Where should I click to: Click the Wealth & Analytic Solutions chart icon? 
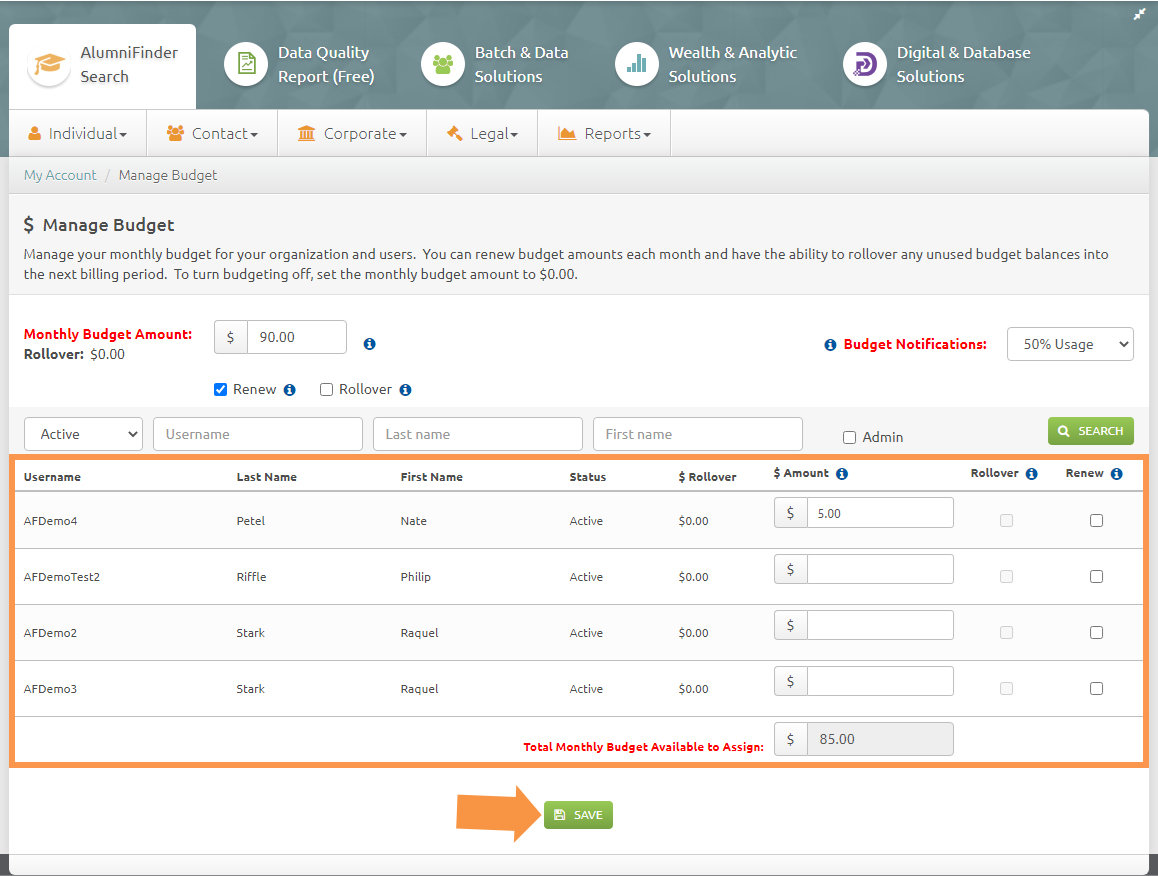pos(637,64)
